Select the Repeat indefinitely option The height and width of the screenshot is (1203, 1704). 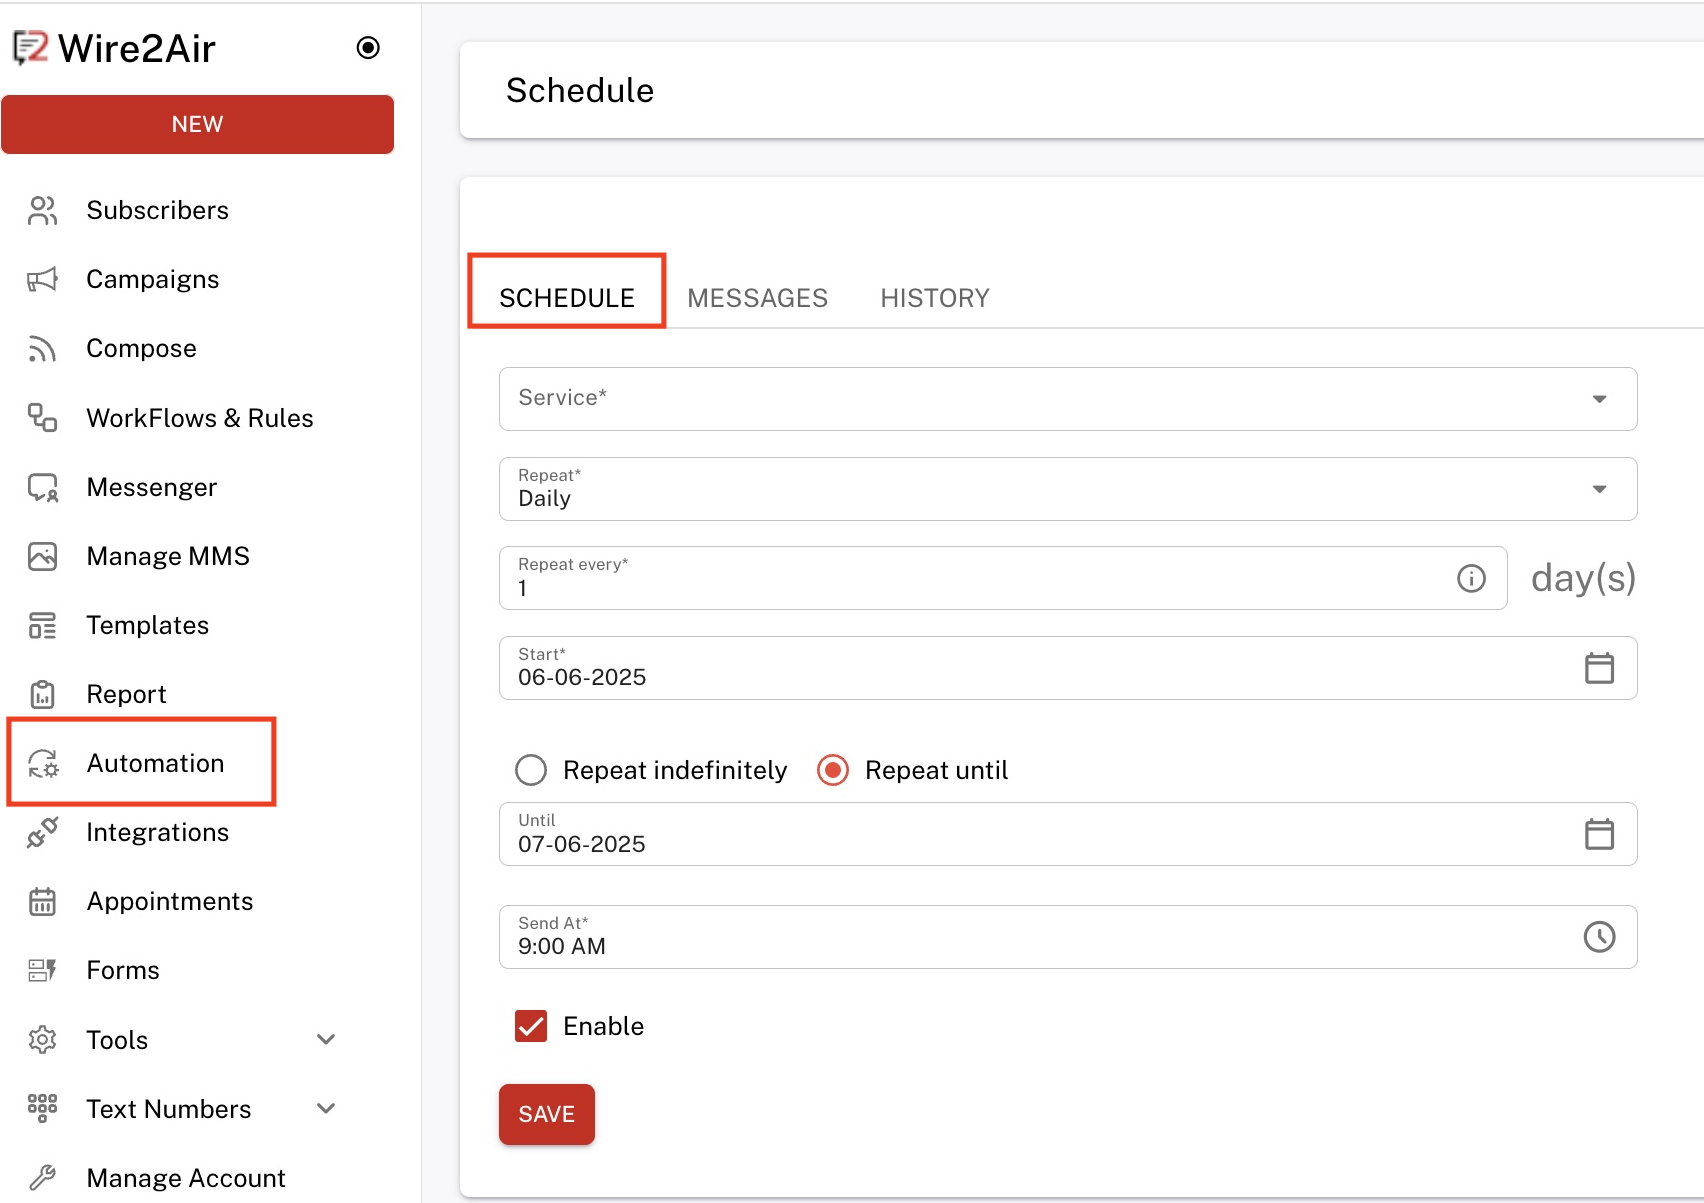coord(531,770)
